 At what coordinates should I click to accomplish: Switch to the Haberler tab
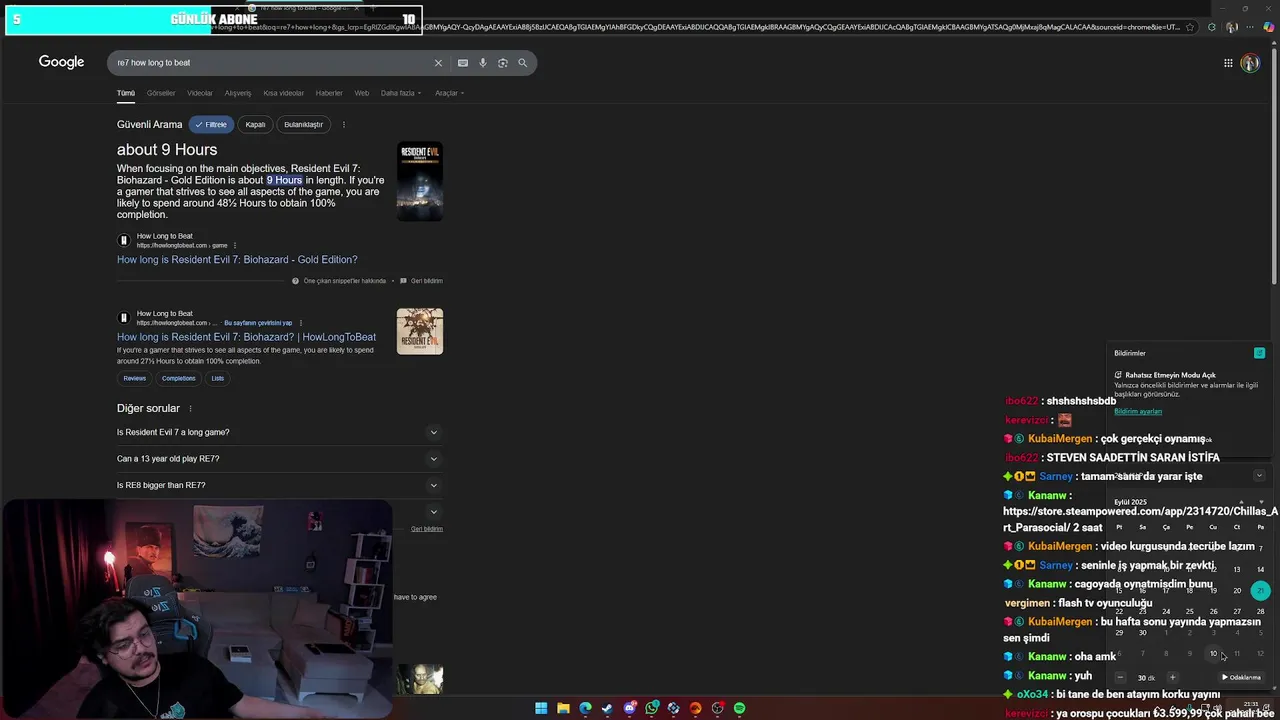coord(329,93)
